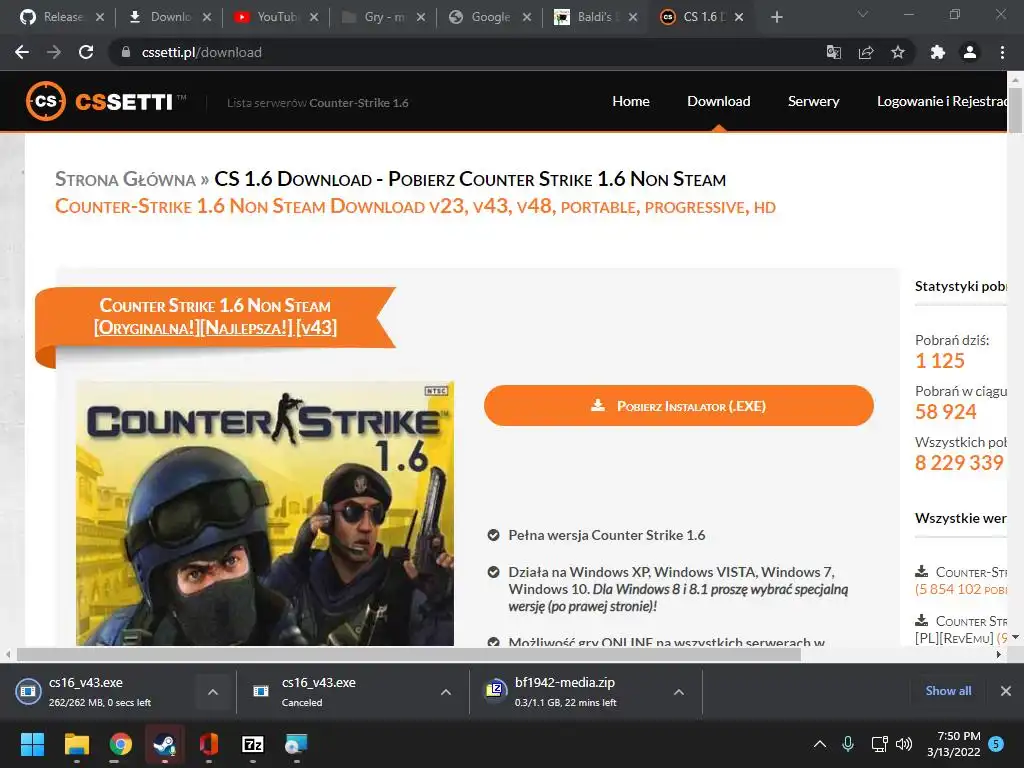The height and width of the screenshot is (768, 1024).
Task: Open site info via the padlock icon
Action: coord(126,52)
